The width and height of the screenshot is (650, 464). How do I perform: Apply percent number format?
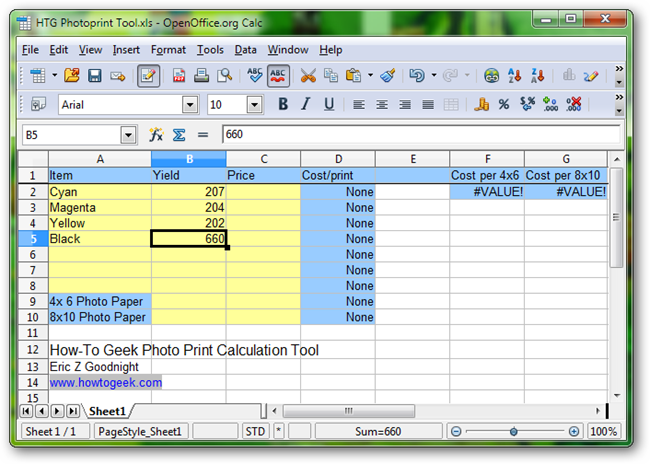tap(504, 104)
